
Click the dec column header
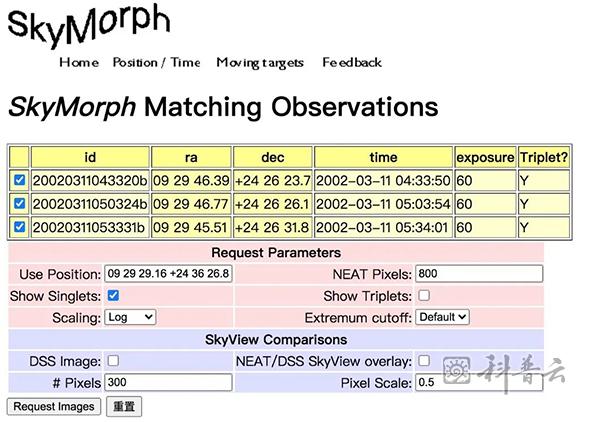pyautogui.click(x=273, y=157)
